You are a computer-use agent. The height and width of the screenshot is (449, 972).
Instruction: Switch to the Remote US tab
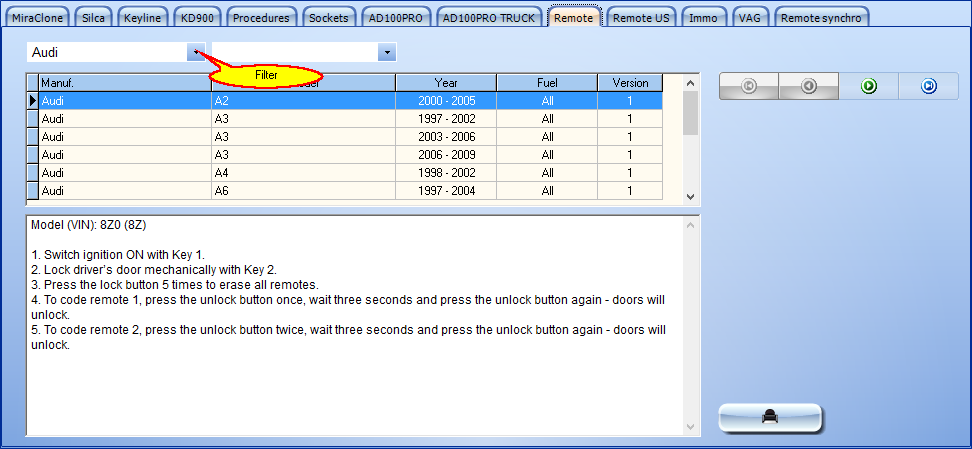coord(641,18)
